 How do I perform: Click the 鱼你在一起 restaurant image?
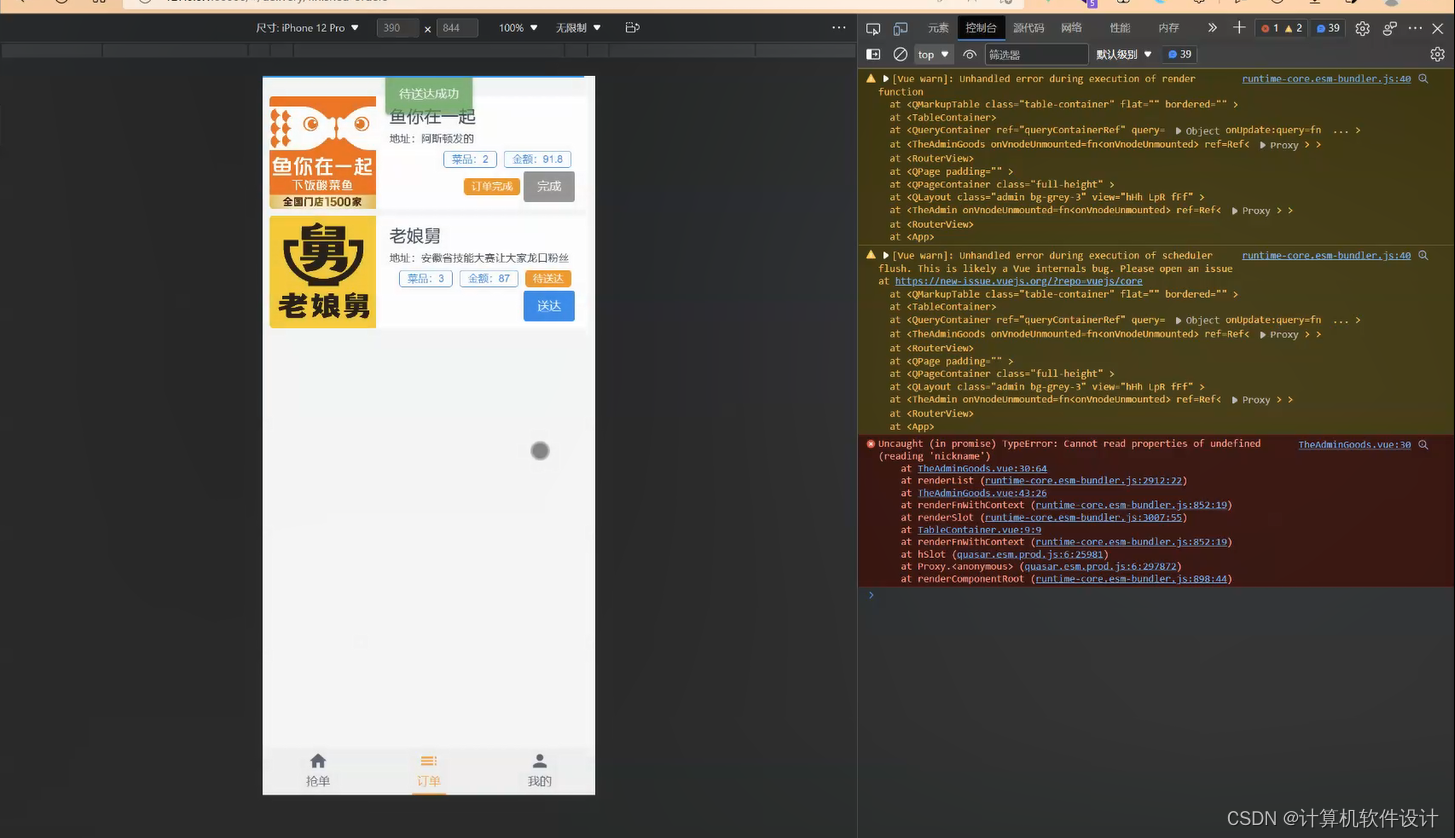point(323,153)
